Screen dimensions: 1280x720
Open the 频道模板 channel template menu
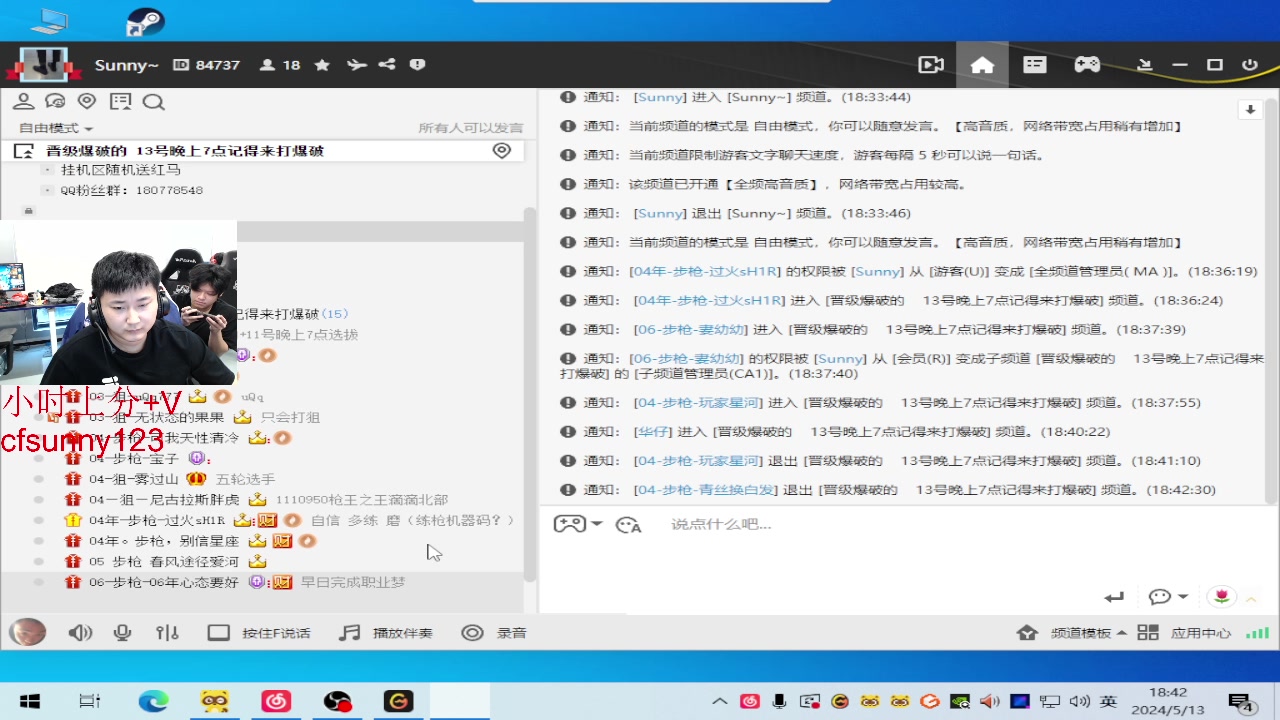1072,633
